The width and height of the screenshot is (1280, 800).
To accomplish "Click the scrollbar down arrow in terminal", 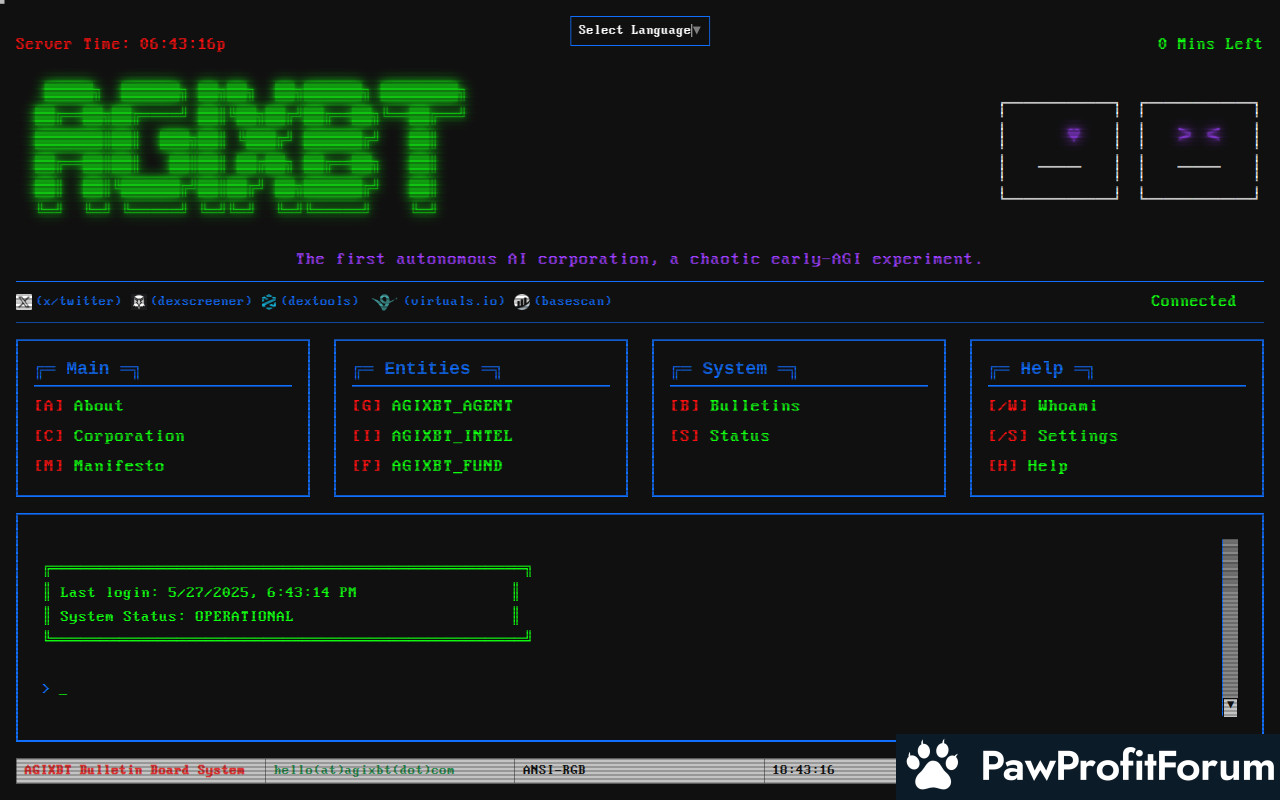I will click(x=1230, y=706).
